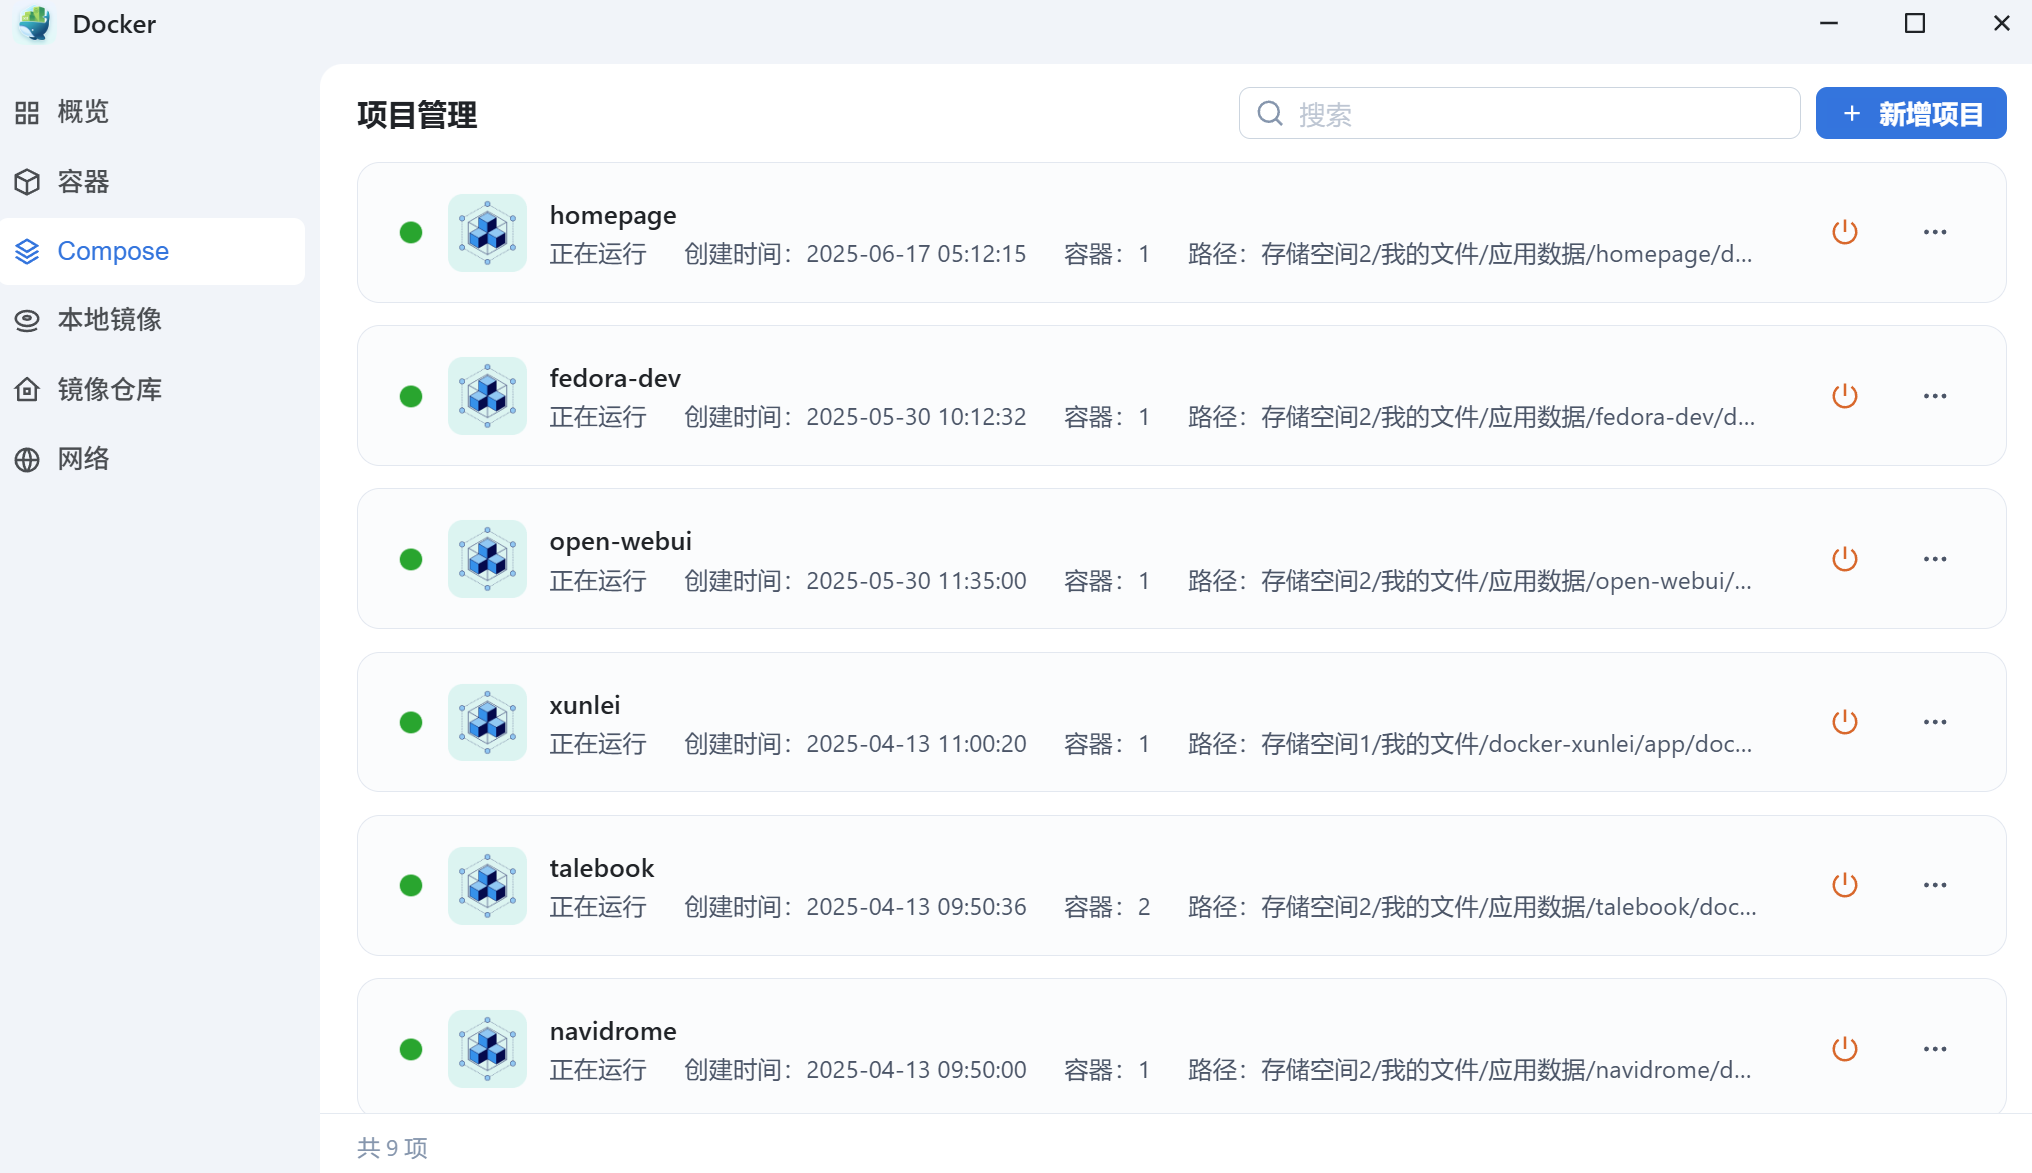Viewport: 2032px width, 1173px height.
Task: Click open-webui creation time 2025-05-30 11:35:00
Action: 916,581
